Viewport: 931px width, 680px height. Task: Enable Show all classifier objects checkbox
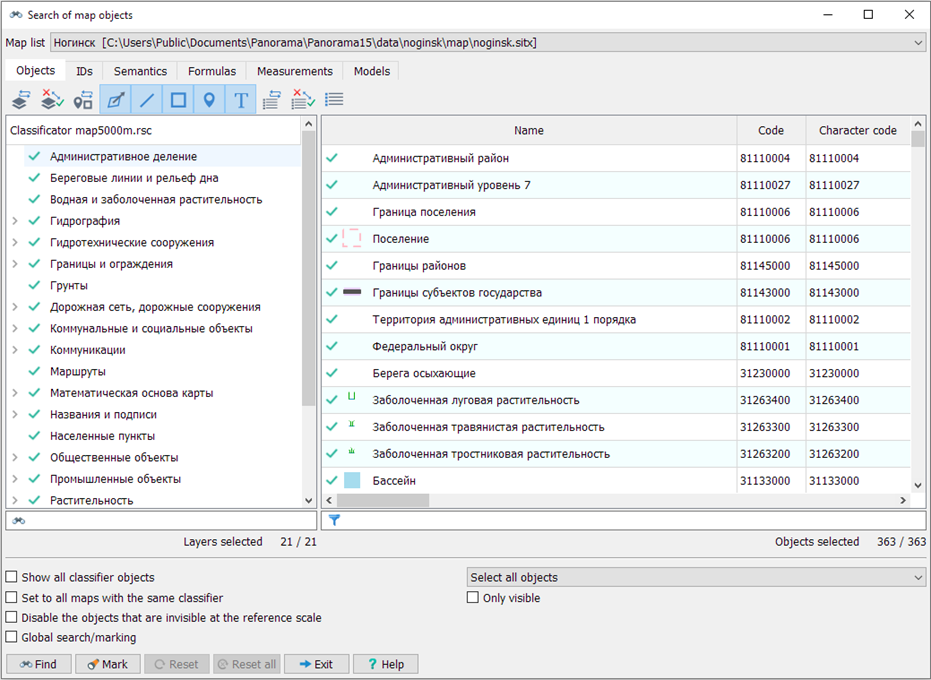click(12, 578)
